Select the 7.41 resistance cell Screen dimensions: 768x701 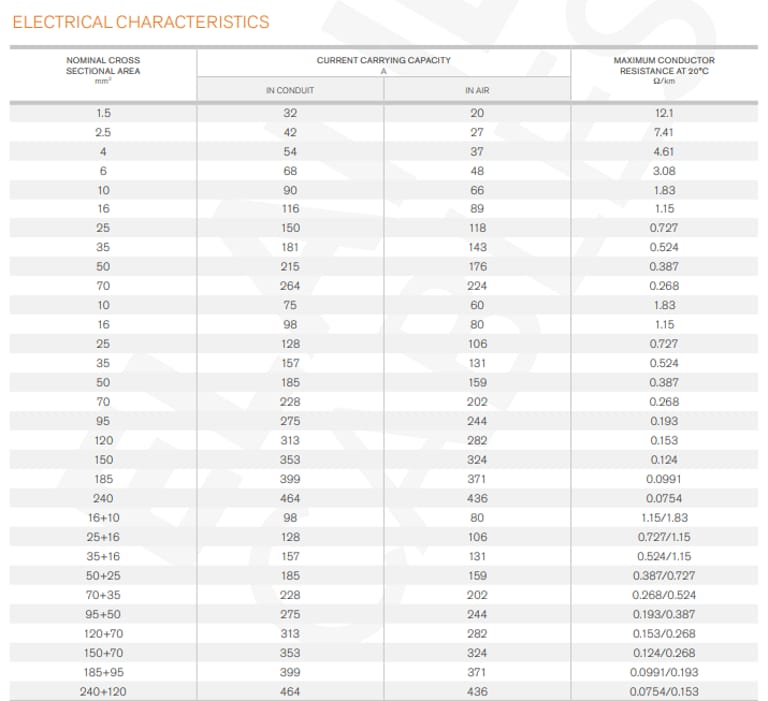[663, 132]
